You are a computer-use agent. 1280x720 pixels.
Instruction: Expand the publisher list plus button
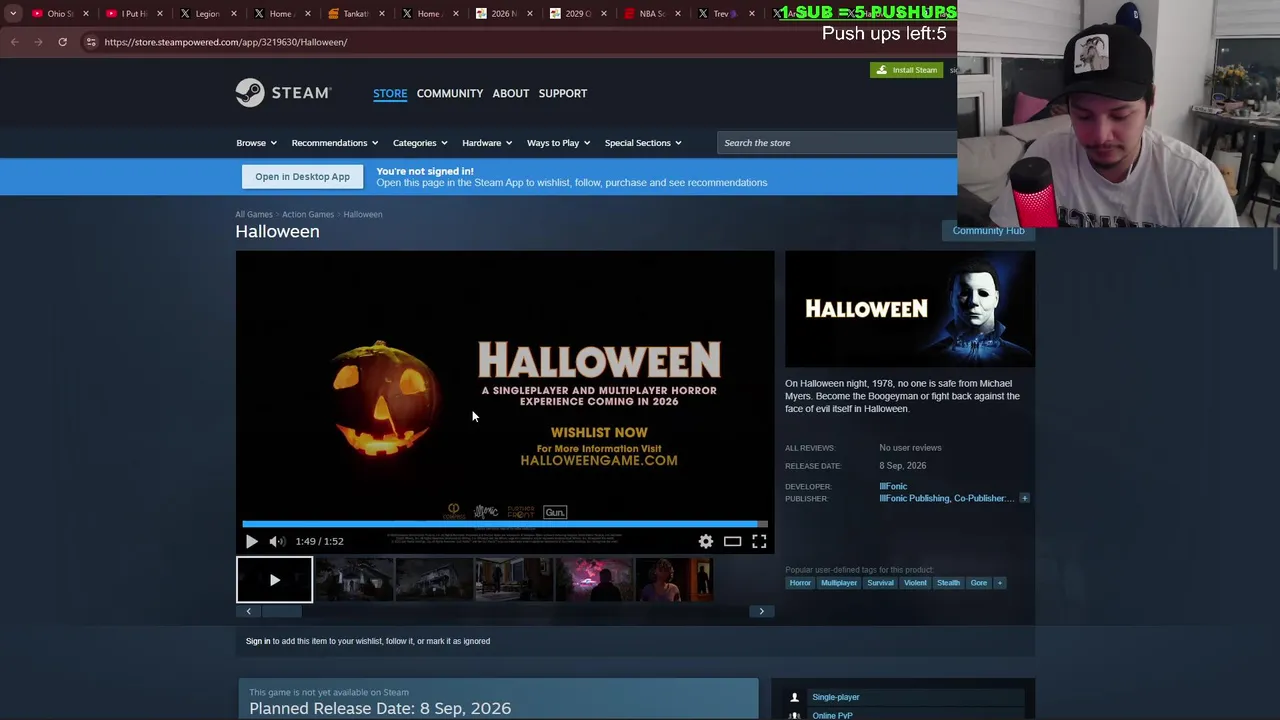[x=1024, y=498]
